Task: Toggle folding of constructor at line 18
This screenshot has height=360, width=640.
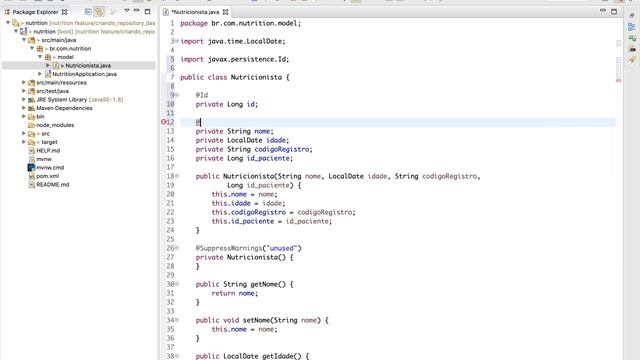Action: pyautogui.click(x=177, y=176)
